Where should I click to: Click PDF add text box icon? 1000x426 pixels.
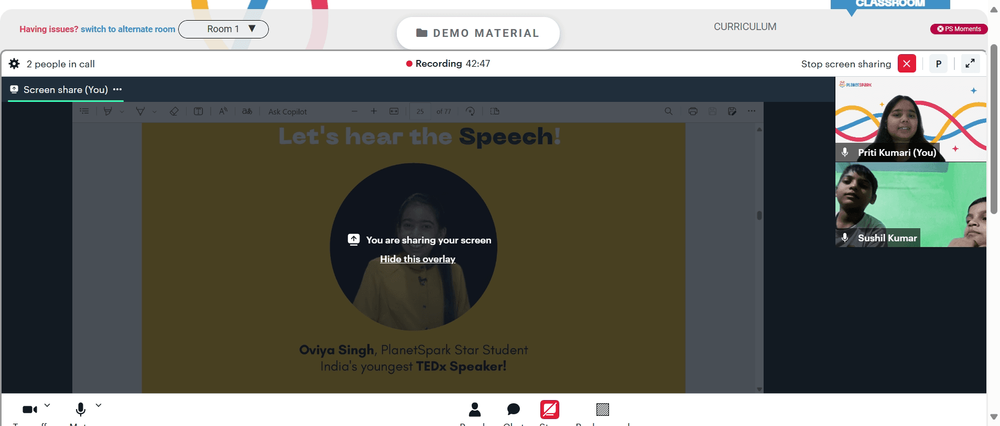(x=198, y=111)
